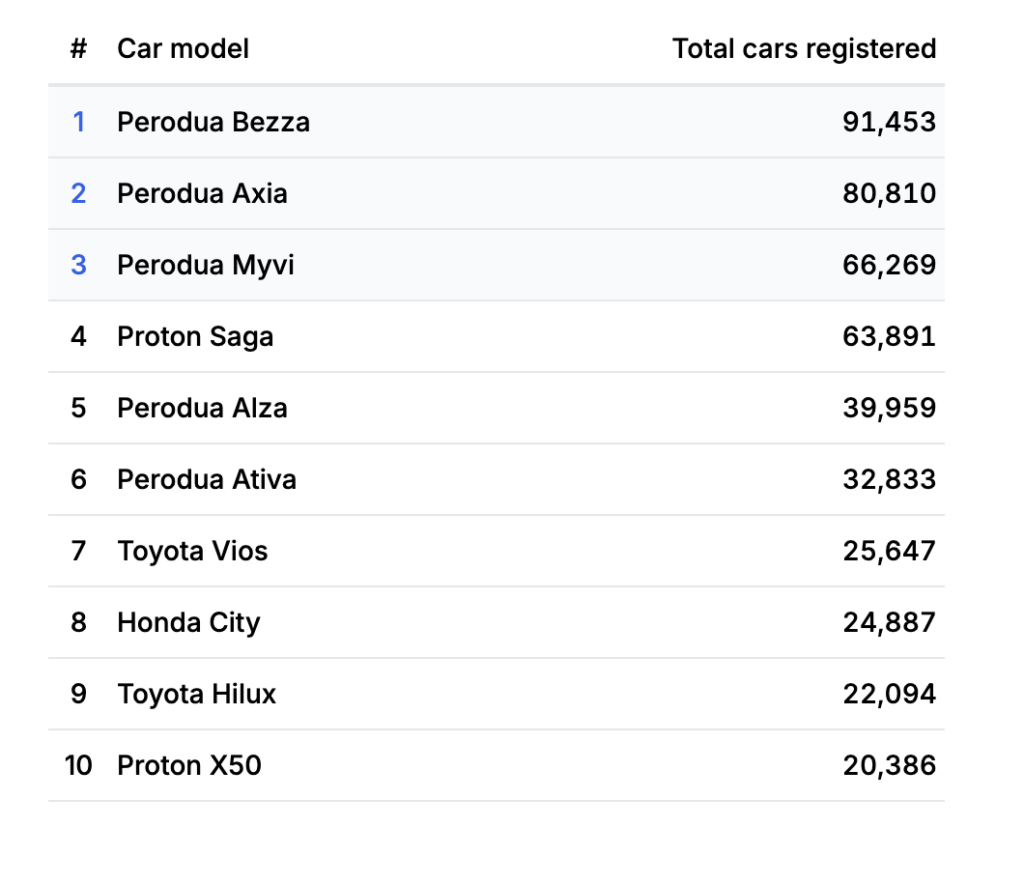Click the blue rank number 1
The image size is (1024, 885).
[78, 122]
